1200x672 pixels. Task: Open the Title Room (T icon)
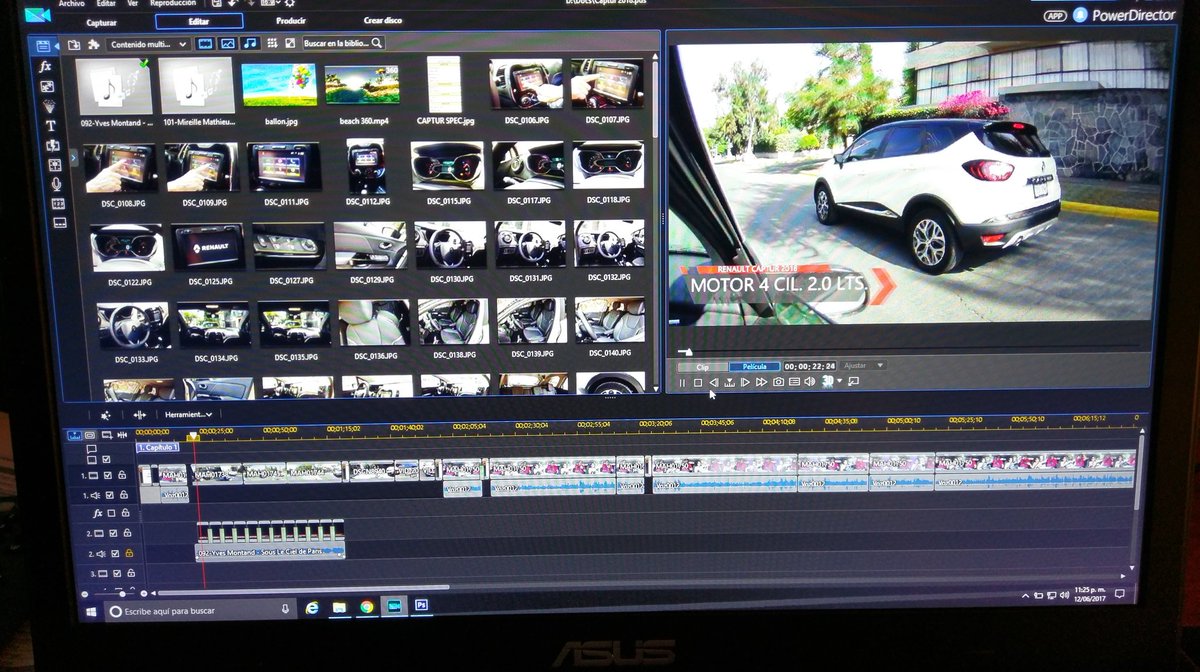[50, 125]
